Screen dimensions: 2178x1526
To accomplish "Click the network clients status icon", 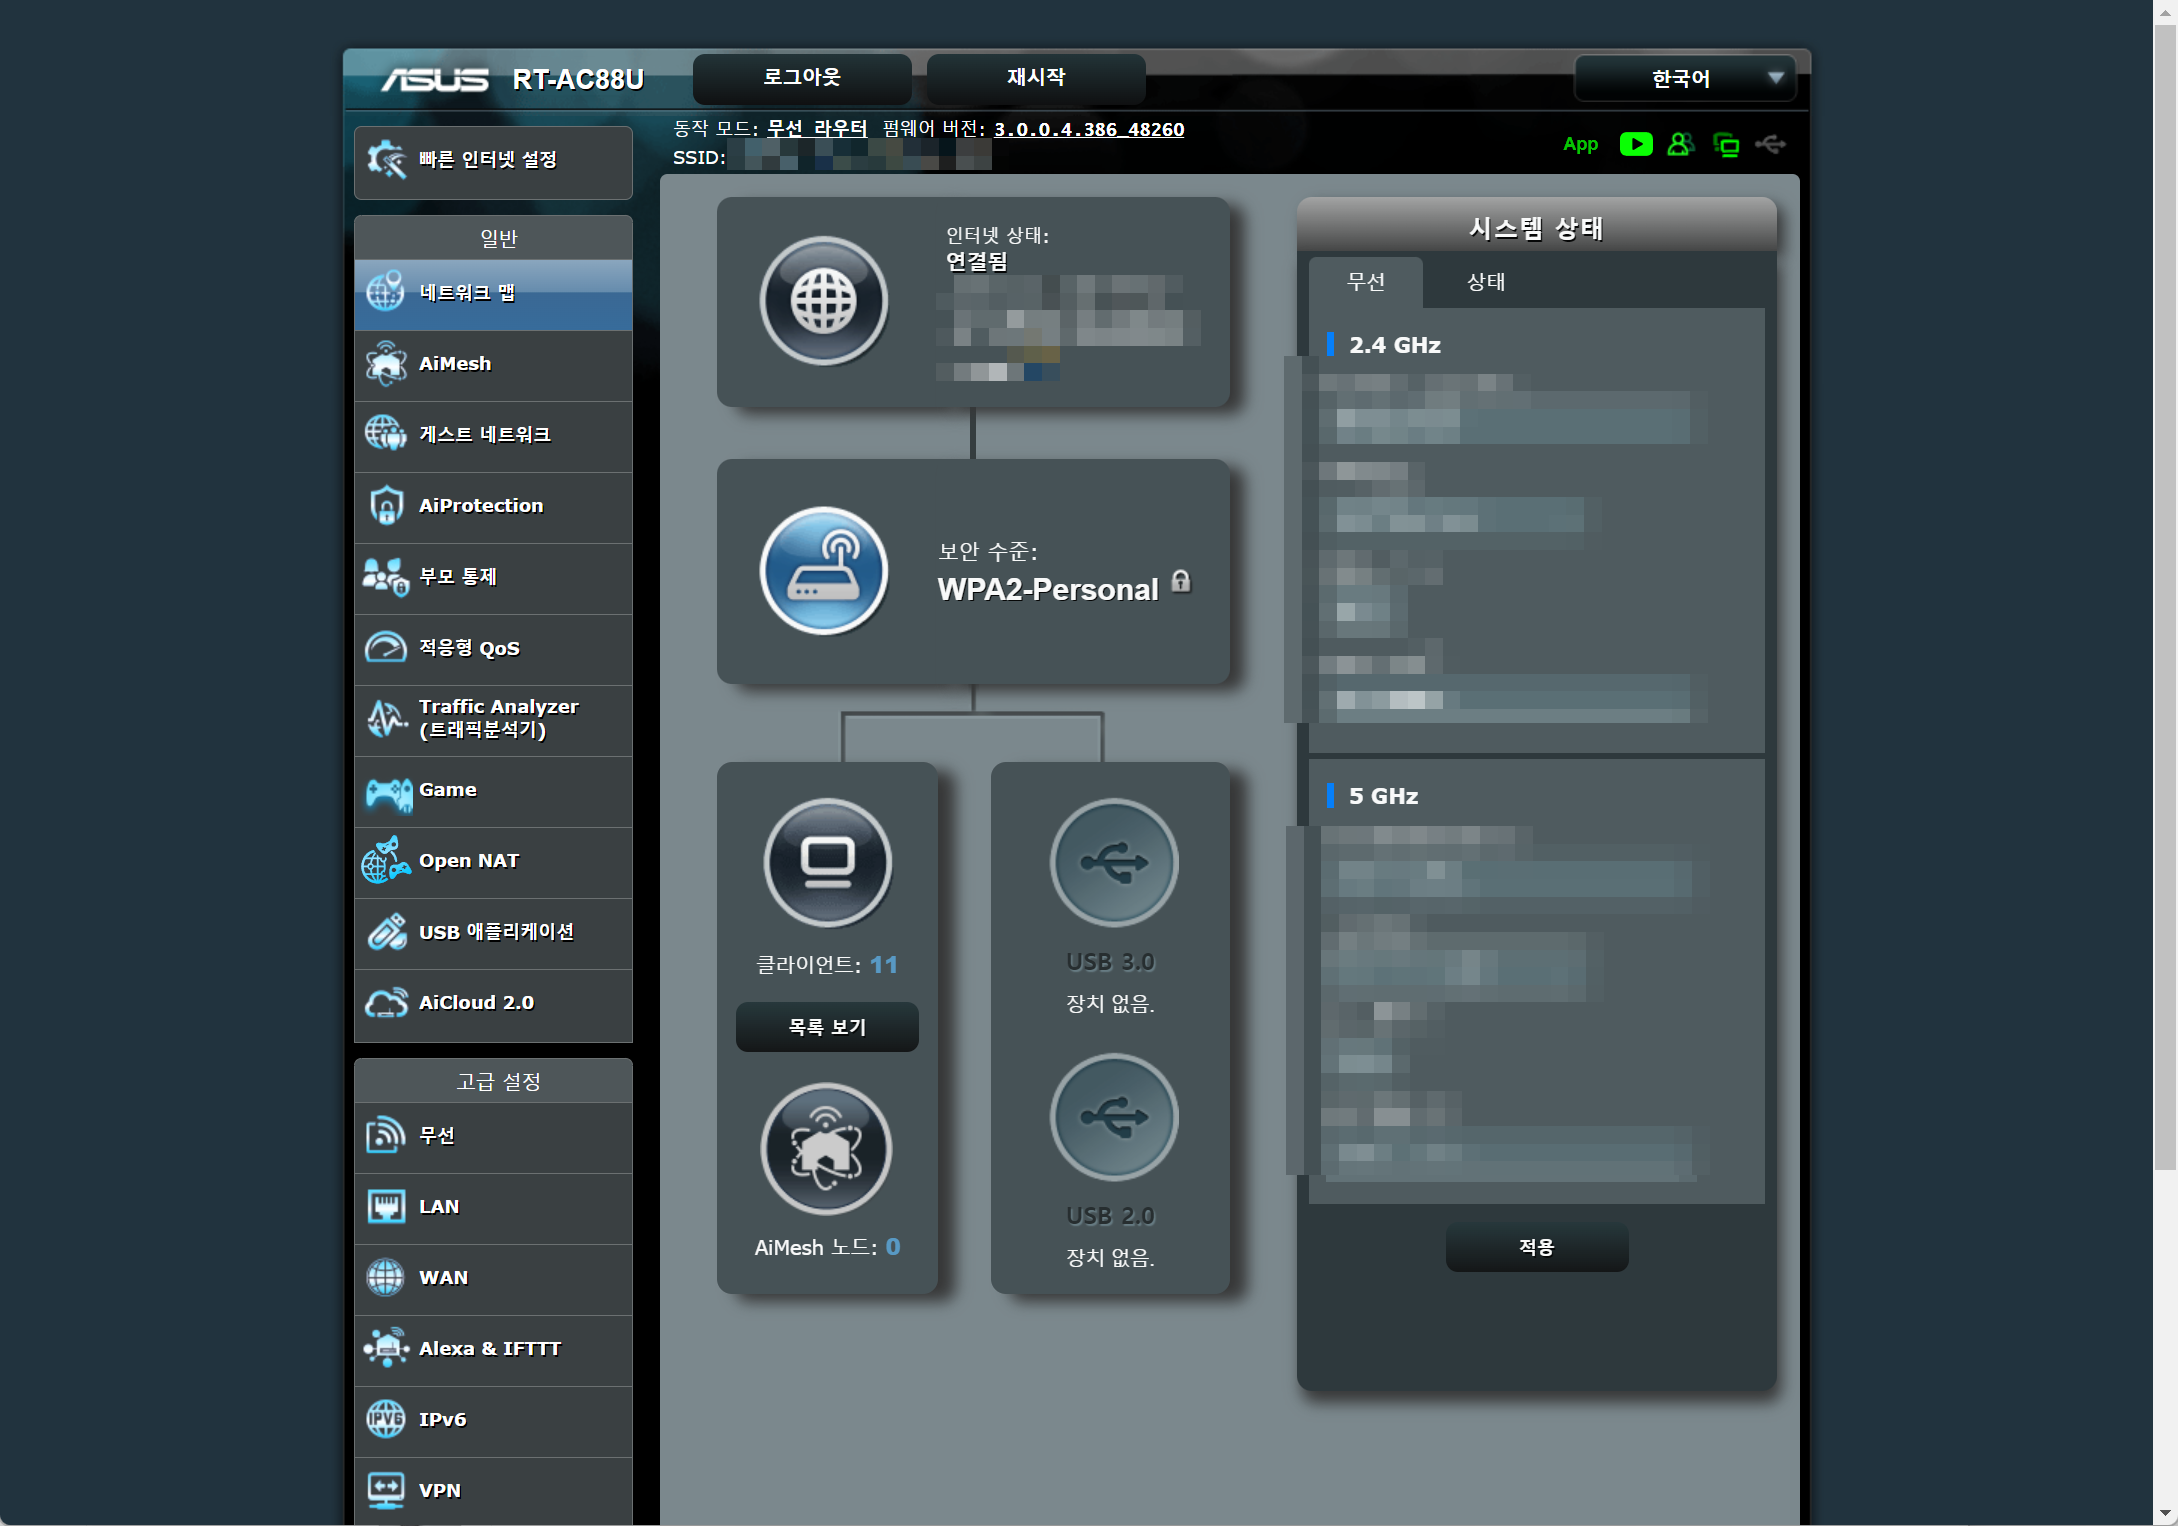I will tap(1726, 145).
